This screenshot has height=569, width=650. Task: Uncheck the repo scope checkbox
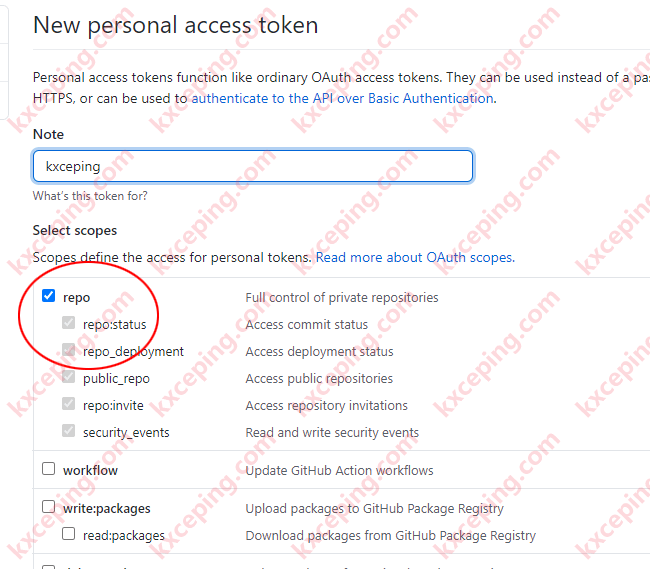point(49,296)
